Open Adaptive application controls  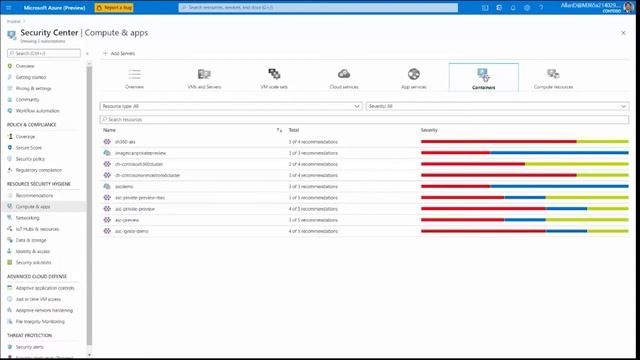pos(45,288)
